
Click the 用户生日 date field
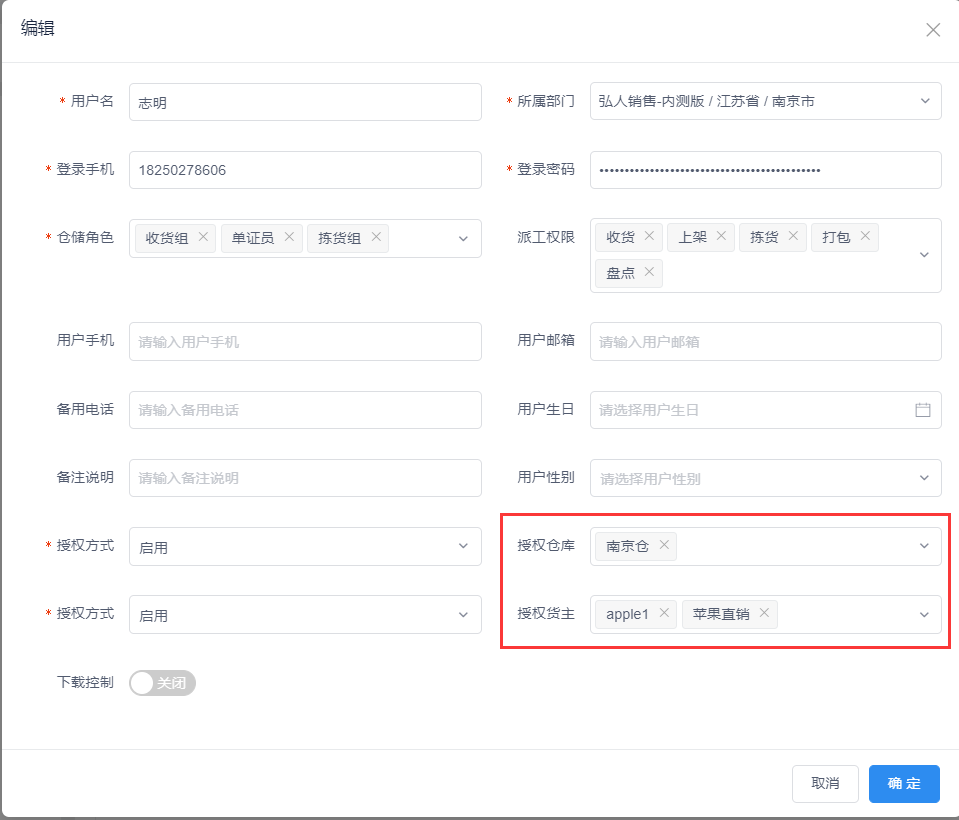point(765,410)
